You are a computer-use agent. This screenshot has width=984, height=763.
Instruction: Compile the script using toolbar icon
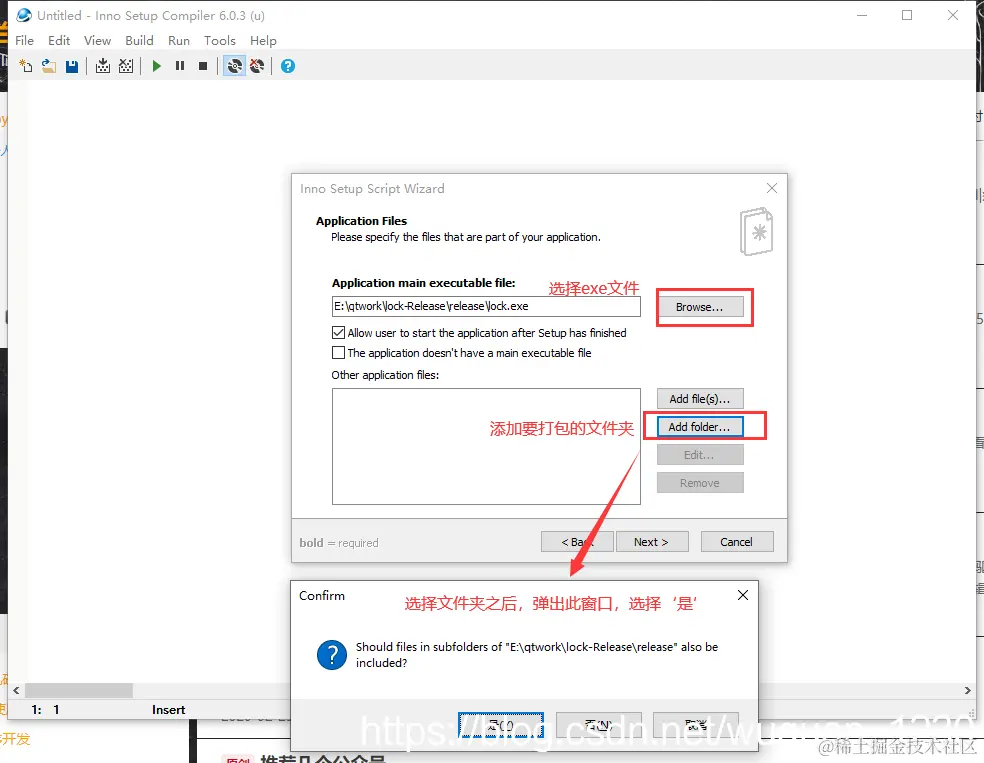click(x=103, y=66)
